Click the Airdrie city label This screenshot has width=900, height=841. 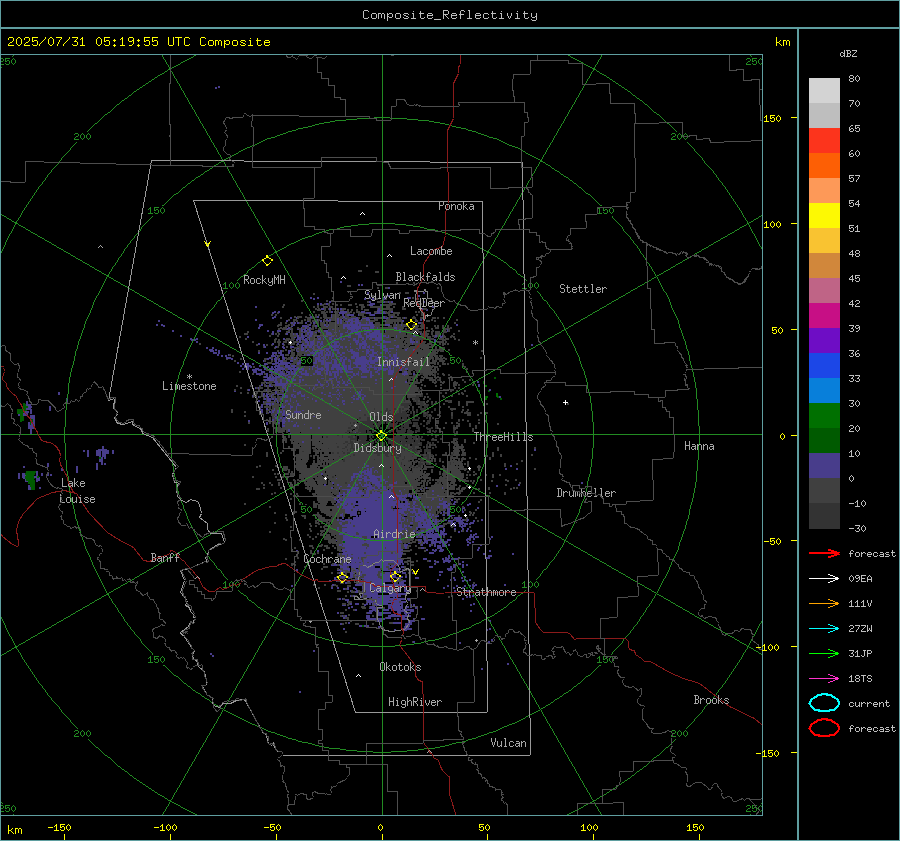coord(394,534)
